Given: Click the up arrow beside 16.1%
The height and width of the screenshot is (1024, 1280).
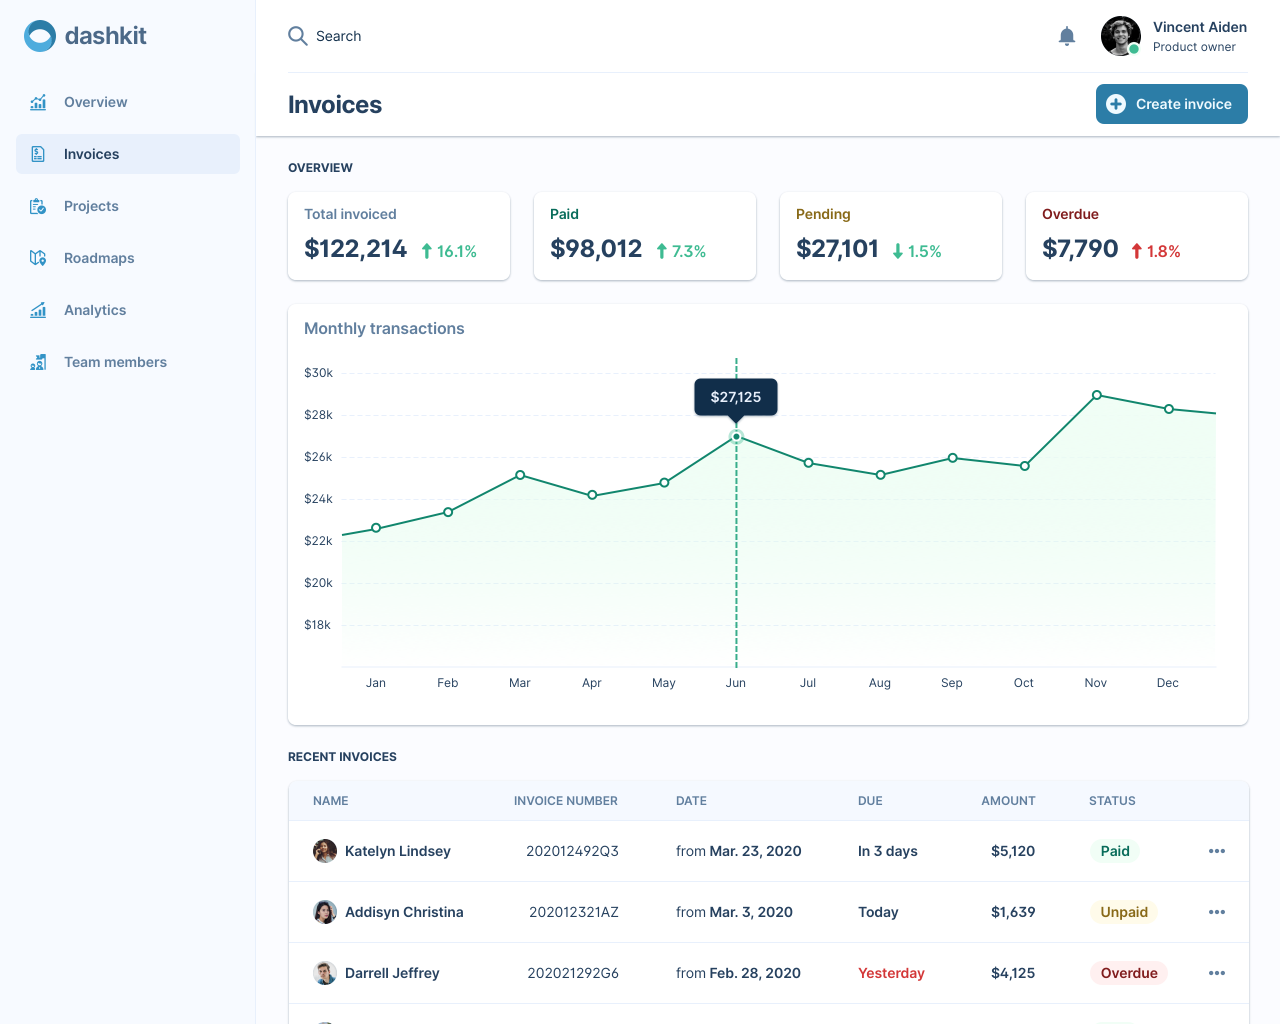Looking at the screenshot, I should pyautogui.click(x=427, y=251).
